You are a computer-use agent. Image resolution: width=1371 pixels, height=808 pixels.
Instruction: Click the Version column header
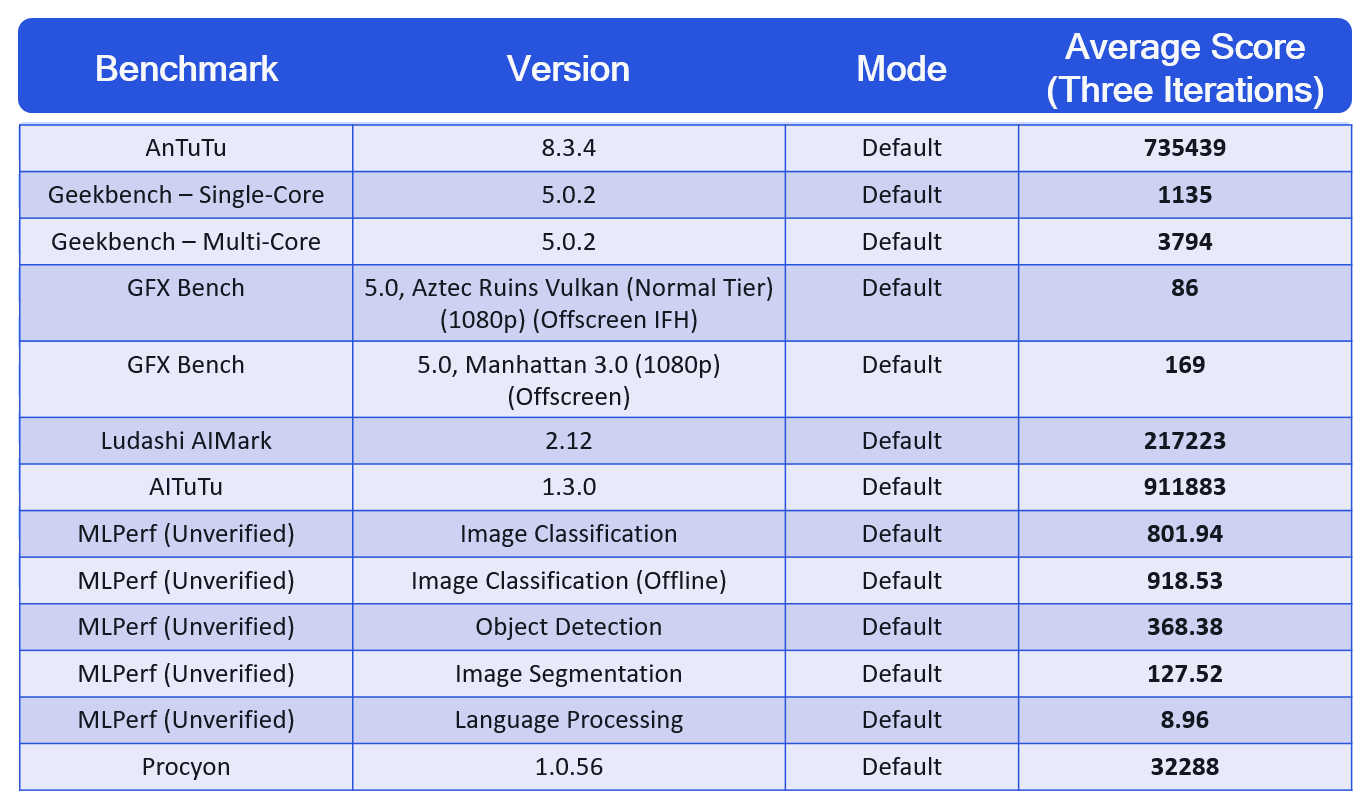pos(568,69)
